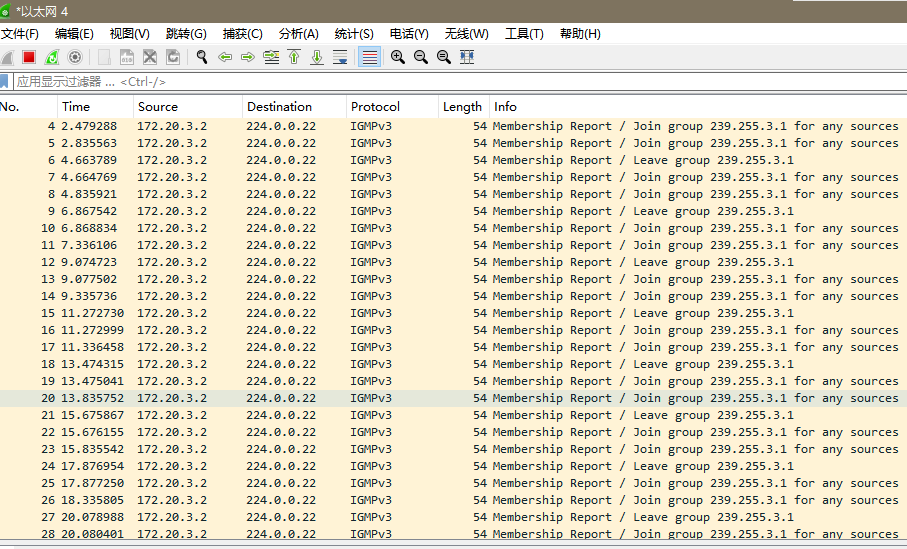Sort by the No. column header
Viewport: 907px width, 549px height.
pyautogui.click(x=28, y=106)
